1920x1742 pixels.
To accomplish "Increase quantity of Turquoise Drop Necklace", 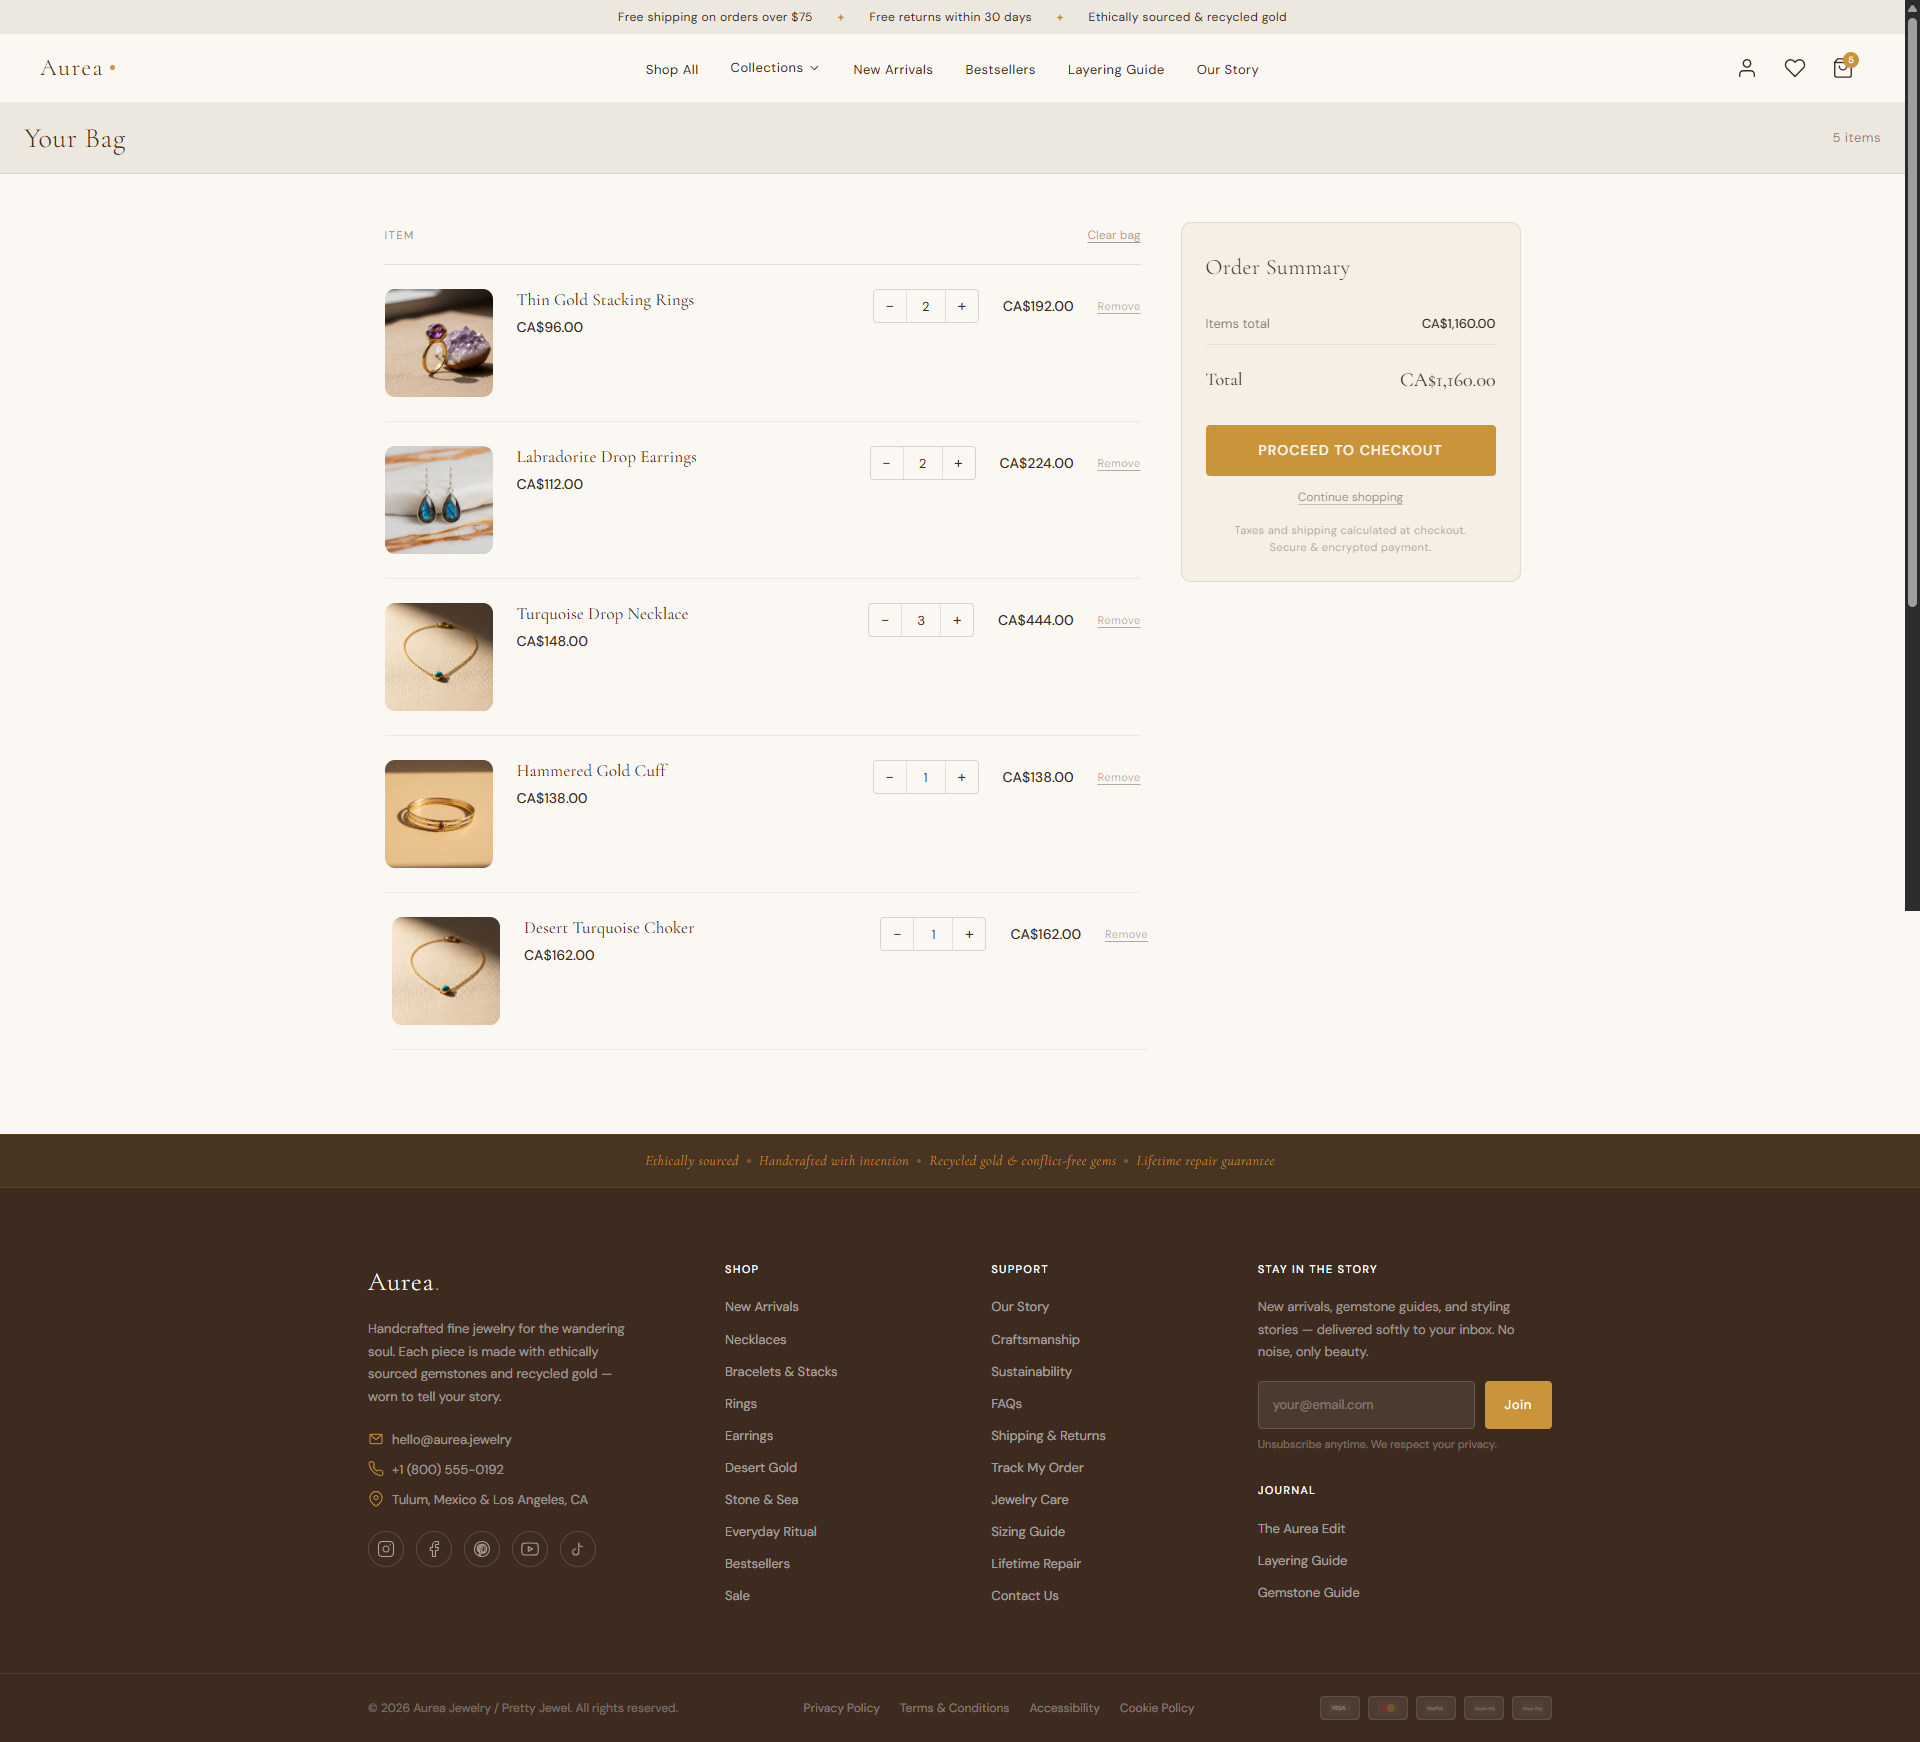I will click(x=957, y=620).
